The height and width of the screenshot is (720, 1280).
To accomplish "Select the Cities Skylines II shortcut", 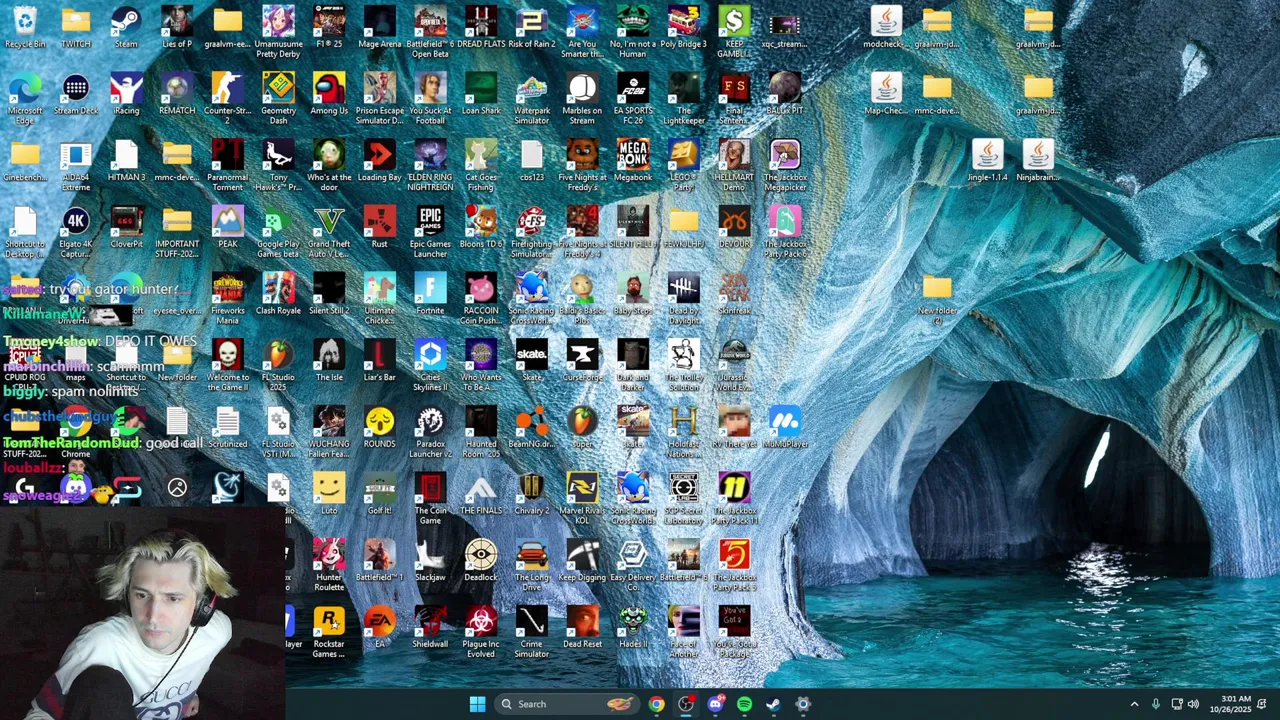I will point(430,366).
